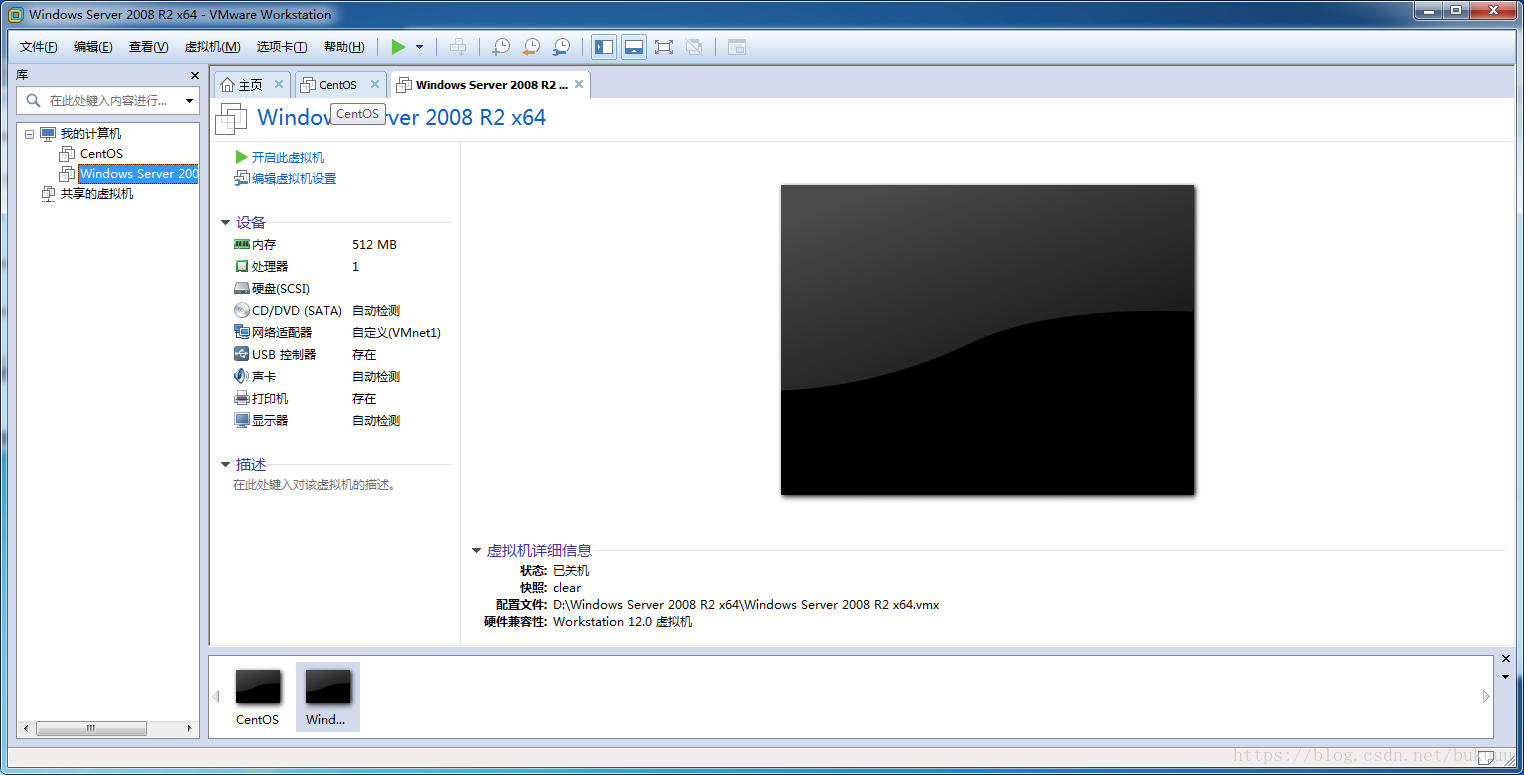Open the 编辑(E) menu

point(93,47)
